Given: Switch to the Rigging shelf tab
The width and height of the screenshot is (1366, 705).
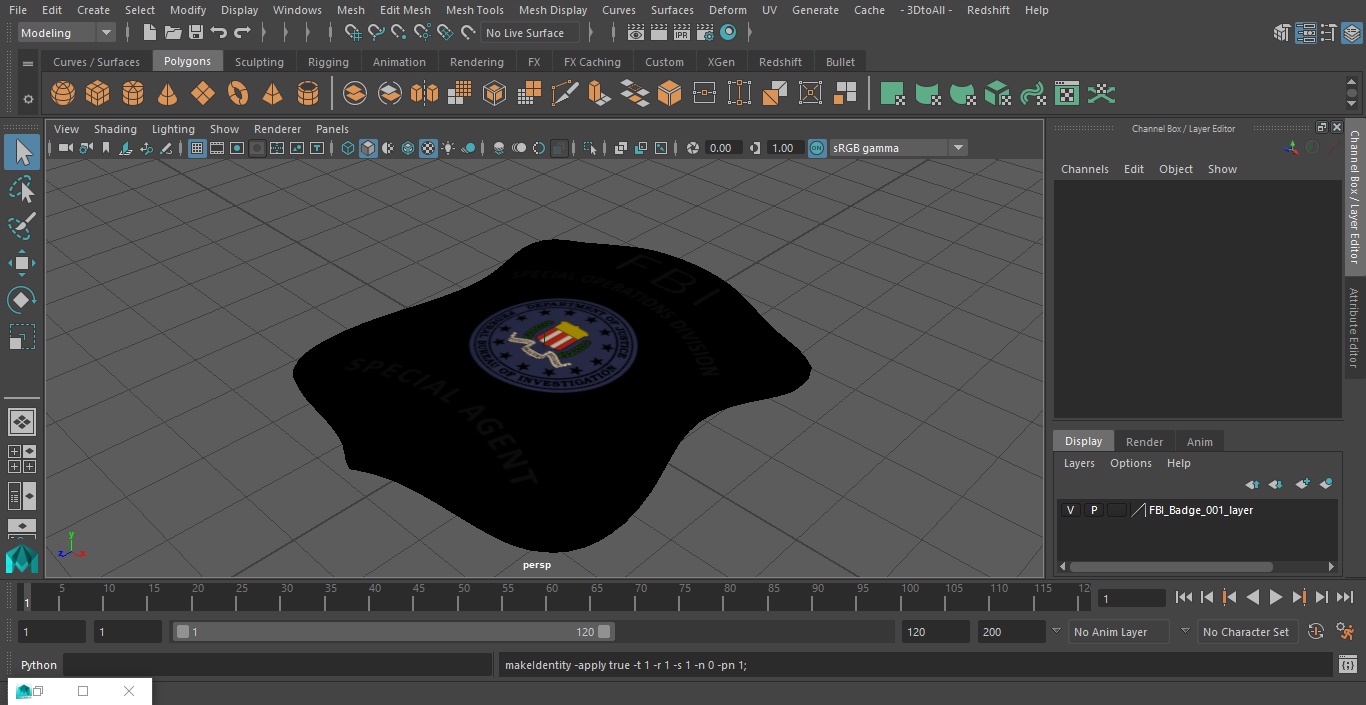Looking at the screenshot, I should (x=328, y=62).
